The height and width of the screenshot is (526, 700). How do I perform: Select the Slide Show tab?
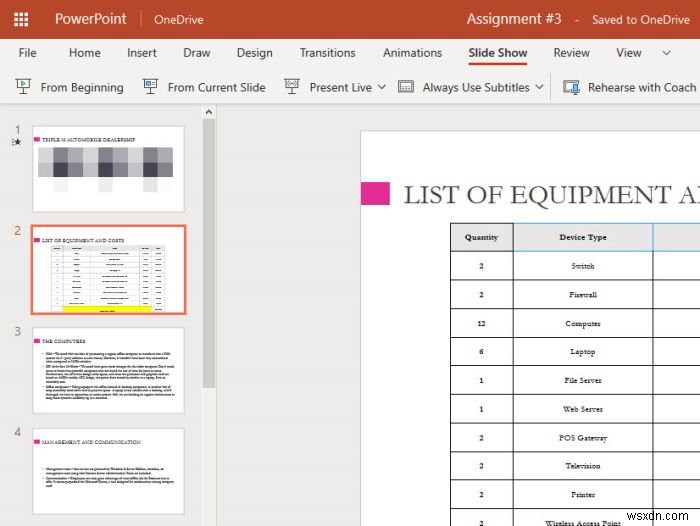pos(498,53)
